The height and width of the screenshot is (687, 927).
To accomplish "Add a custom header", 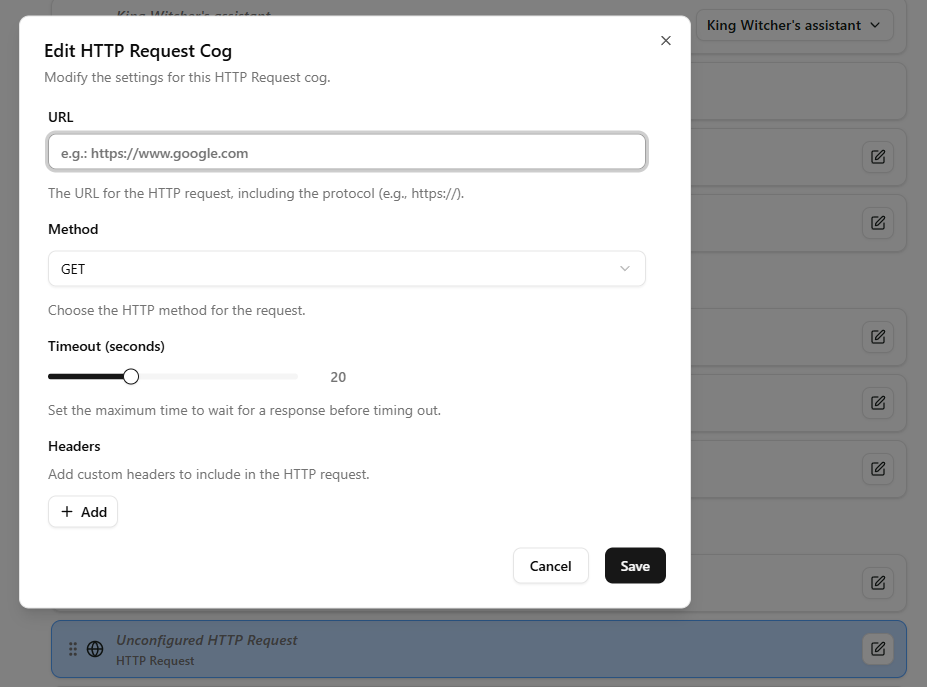I will 83,511.
